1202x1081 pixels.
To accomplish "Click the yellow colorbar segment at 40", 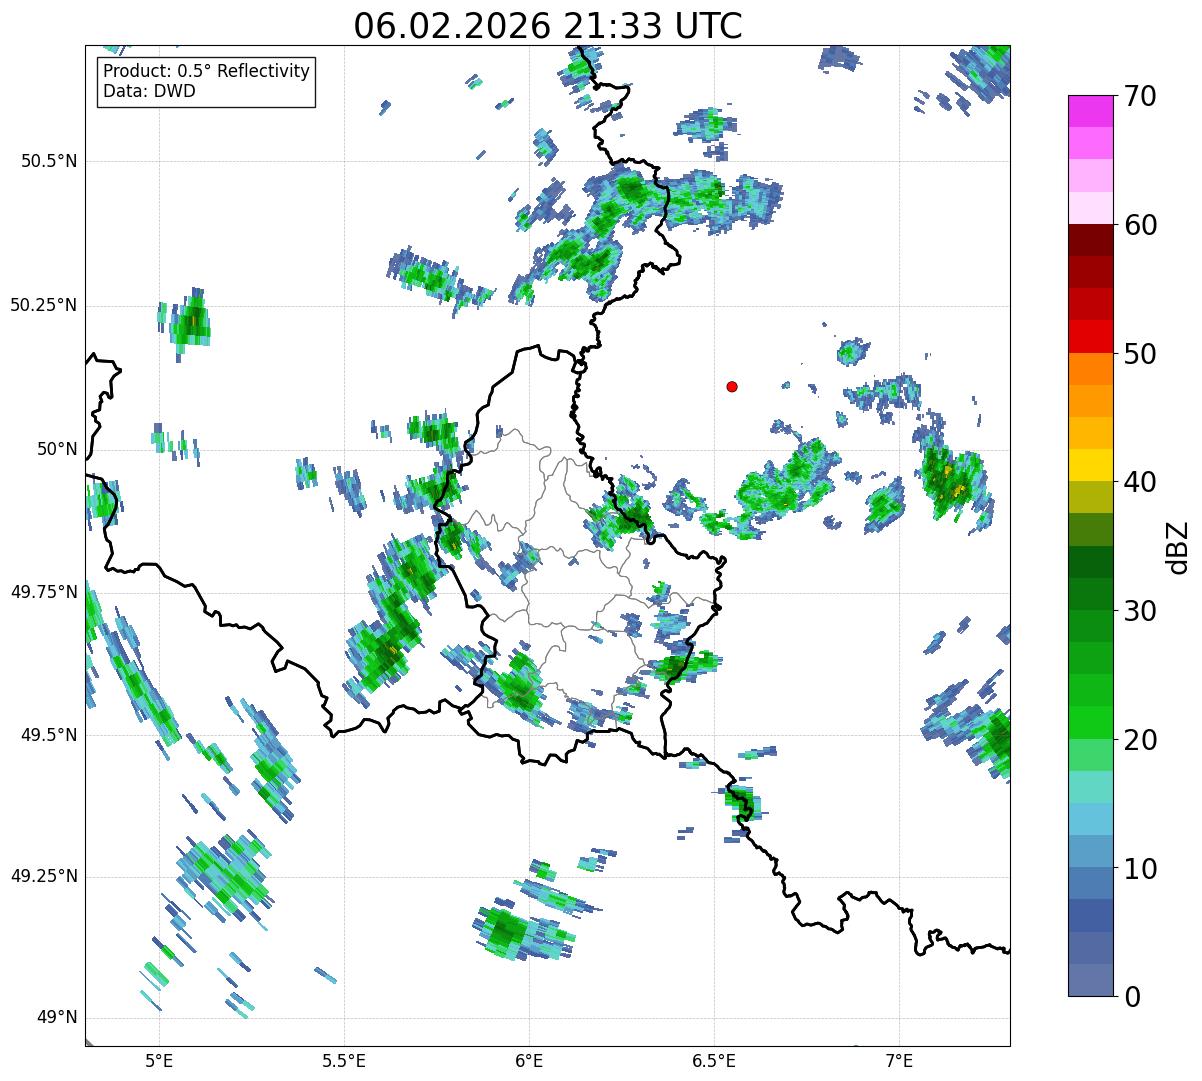I will (1091, 465).
